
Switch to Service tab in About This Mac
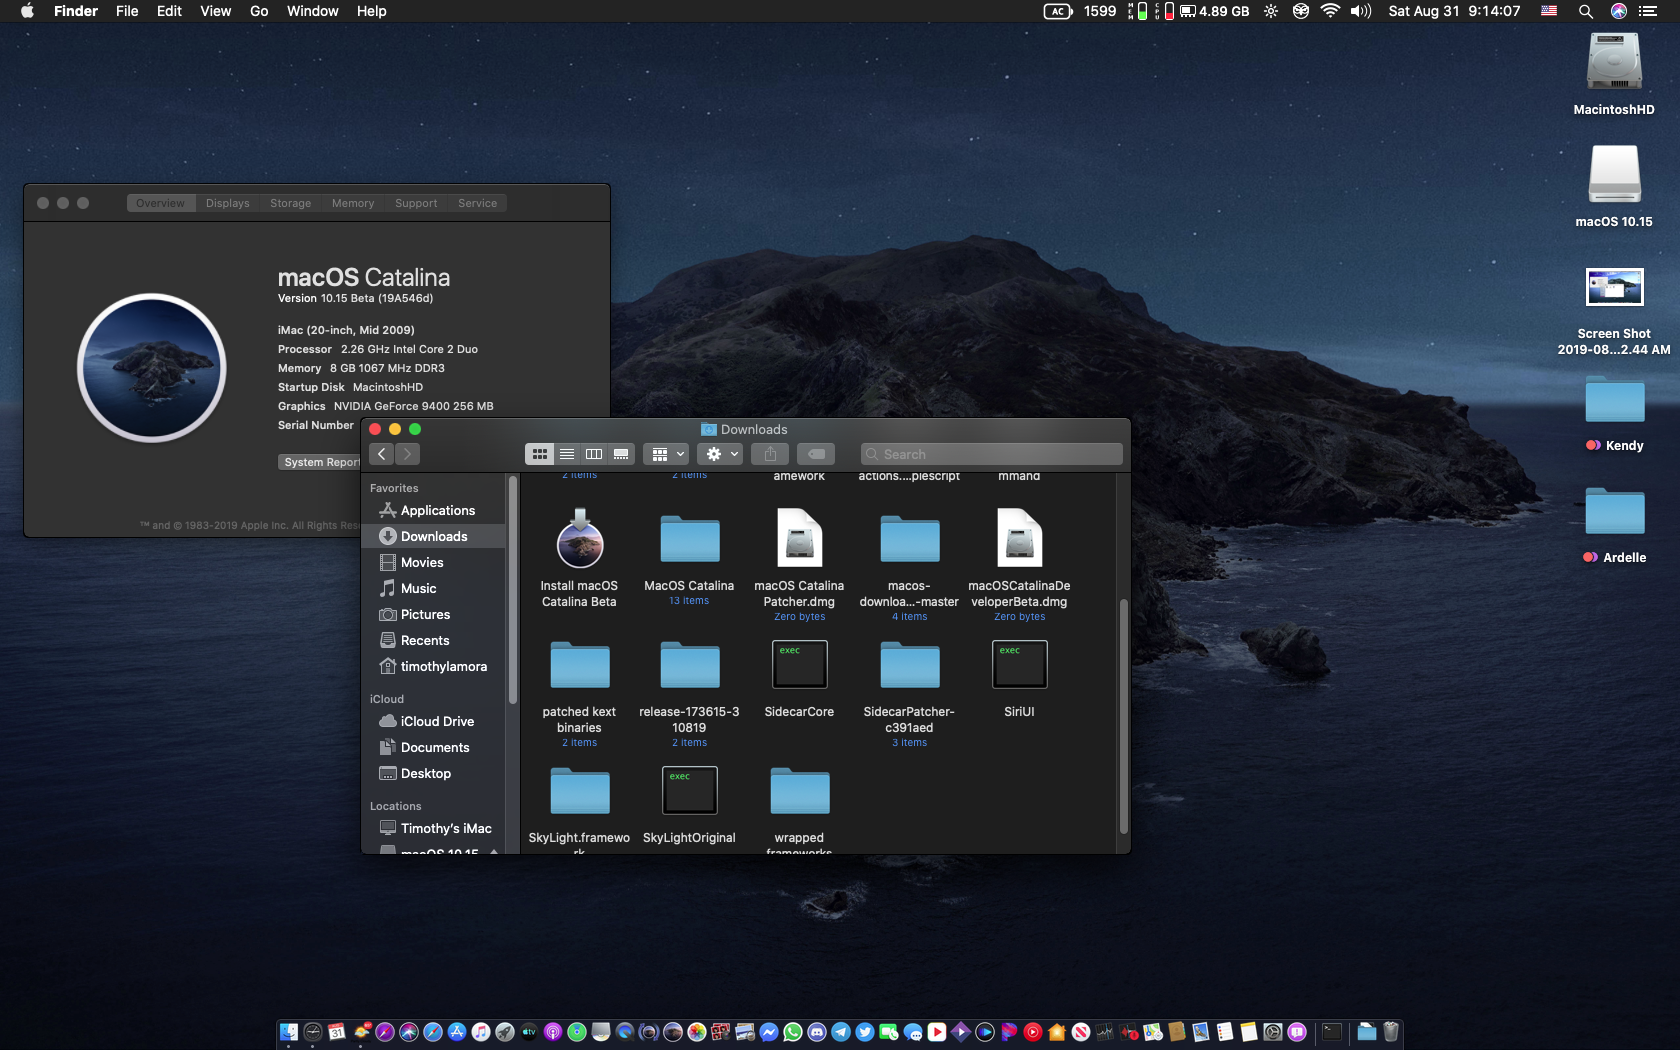(477, 203)
